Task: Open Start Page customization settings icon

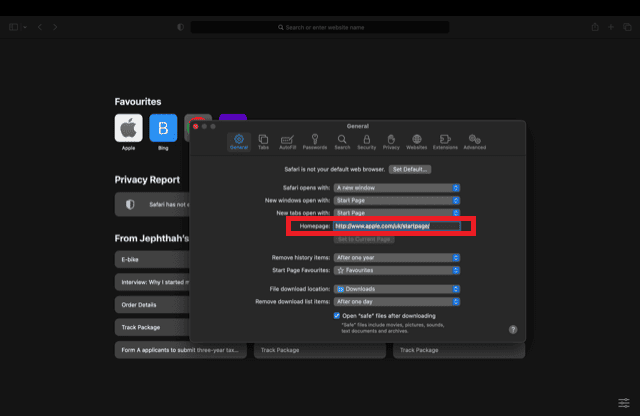Action: click(623, 402)
